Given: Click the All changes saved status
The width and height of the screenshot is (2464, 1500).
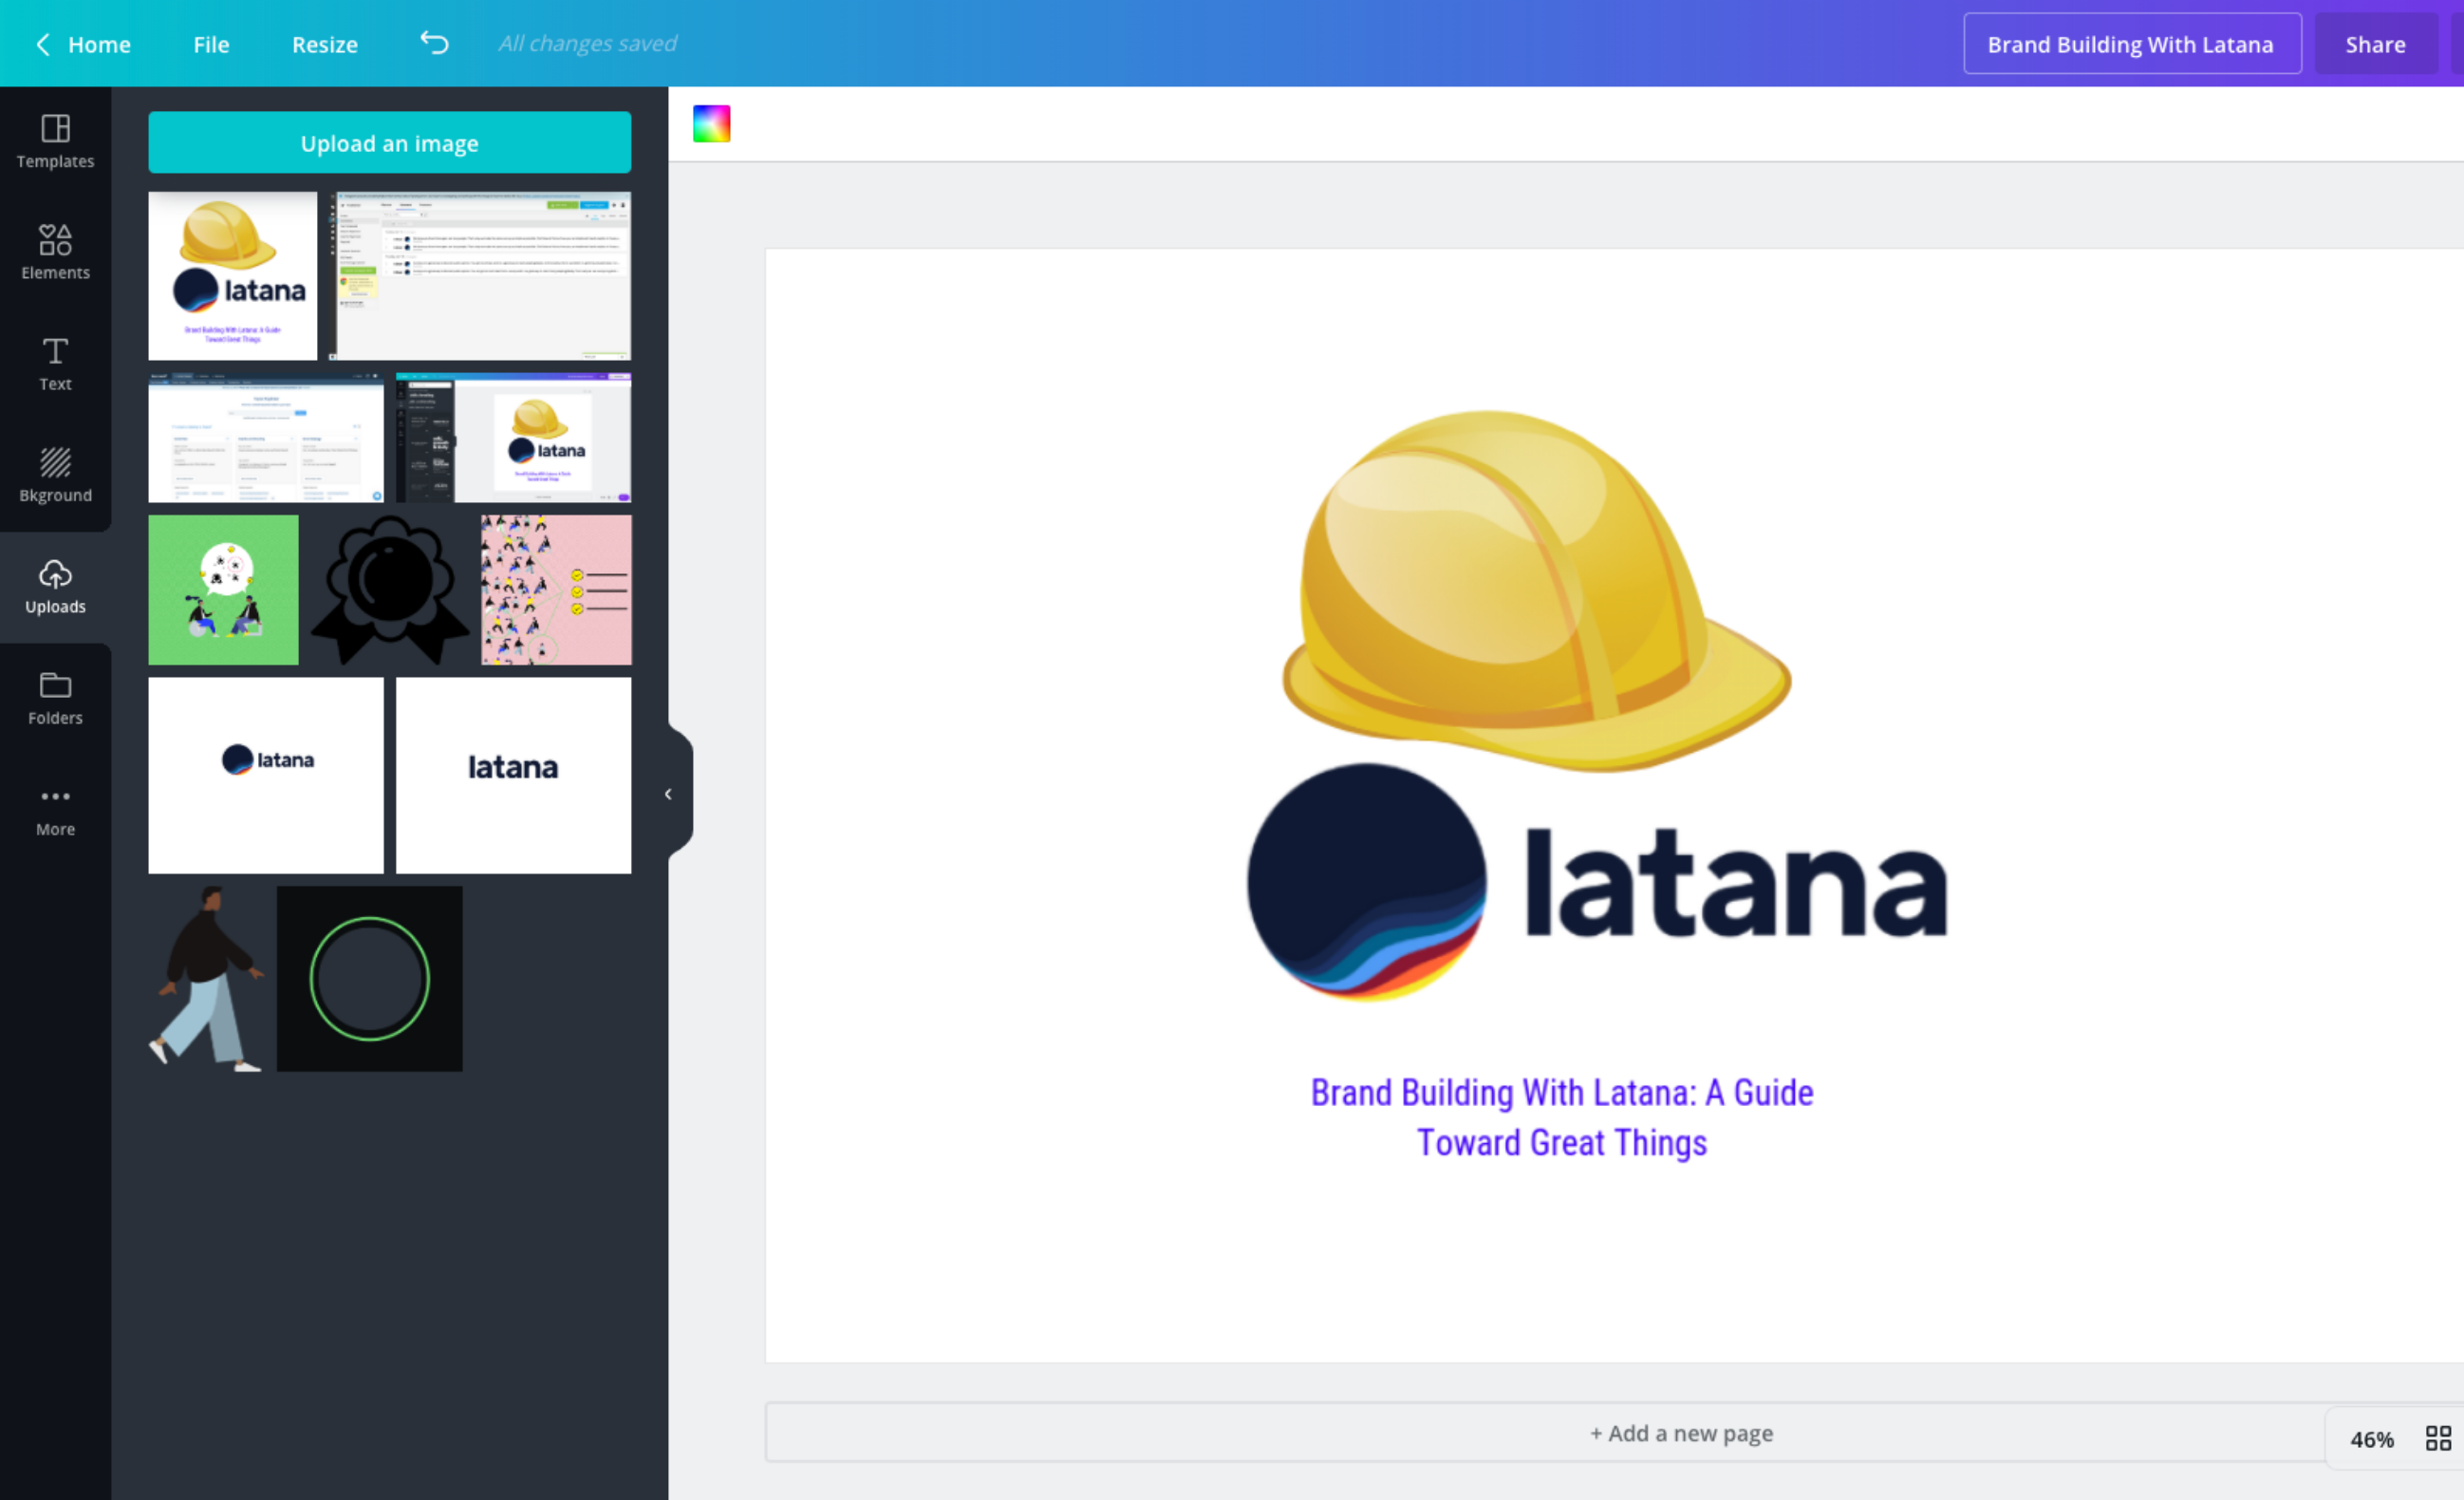Looking at the screenshot, I should click(588, 43).
